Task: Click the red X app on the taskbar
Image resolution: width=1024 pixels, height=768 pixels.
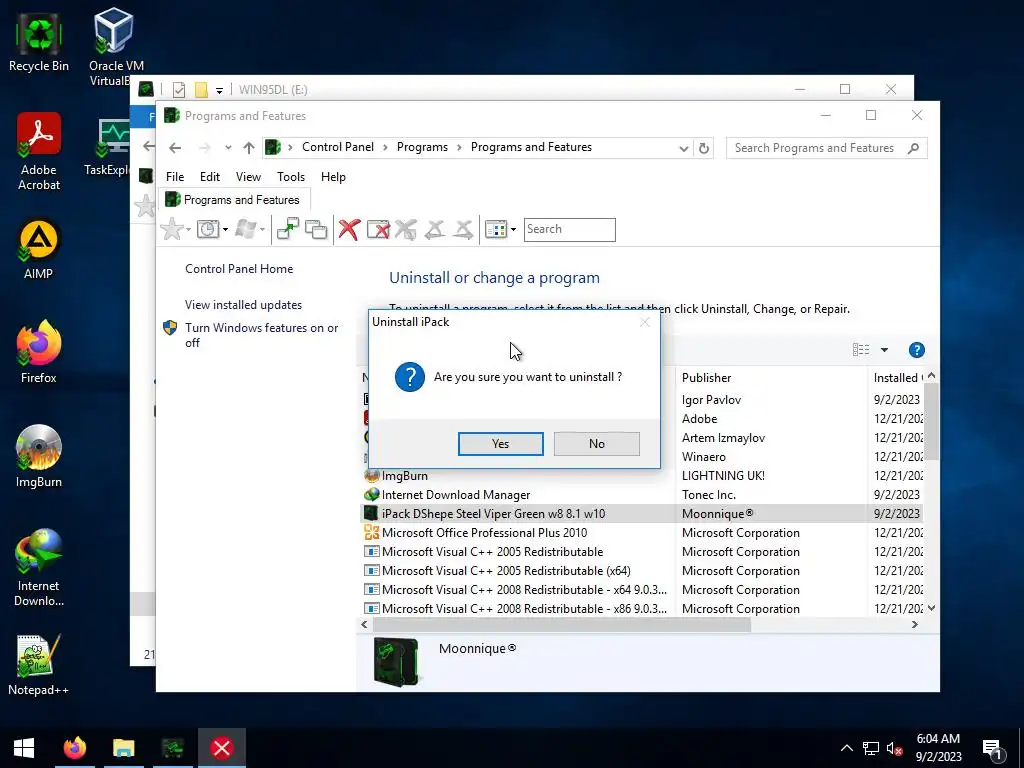Action: click(222, 748)
